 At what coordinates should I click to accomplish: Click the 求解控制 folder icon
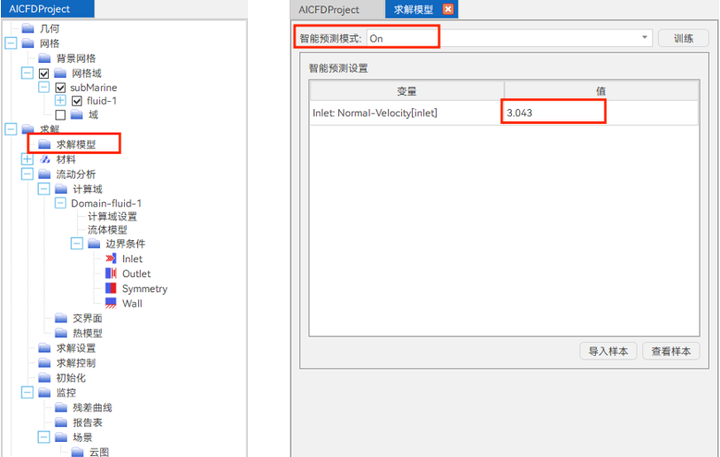click(x=45, y=363)
